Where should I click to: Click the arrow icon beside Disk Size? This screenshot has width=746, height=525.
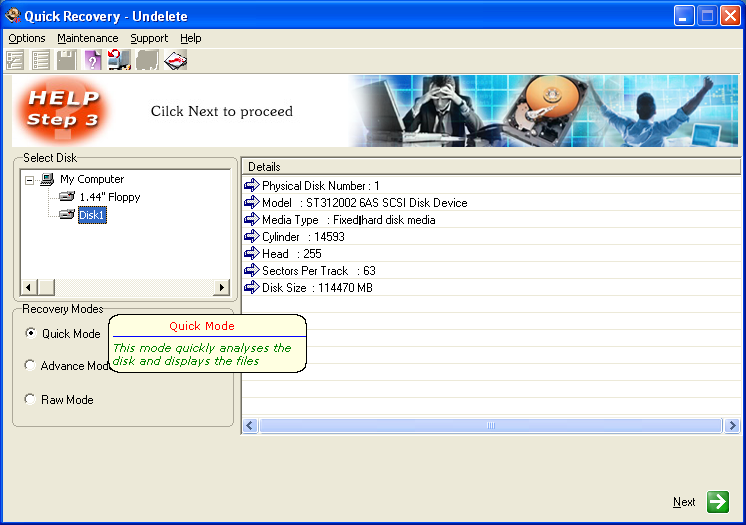(x=251, y=287)
